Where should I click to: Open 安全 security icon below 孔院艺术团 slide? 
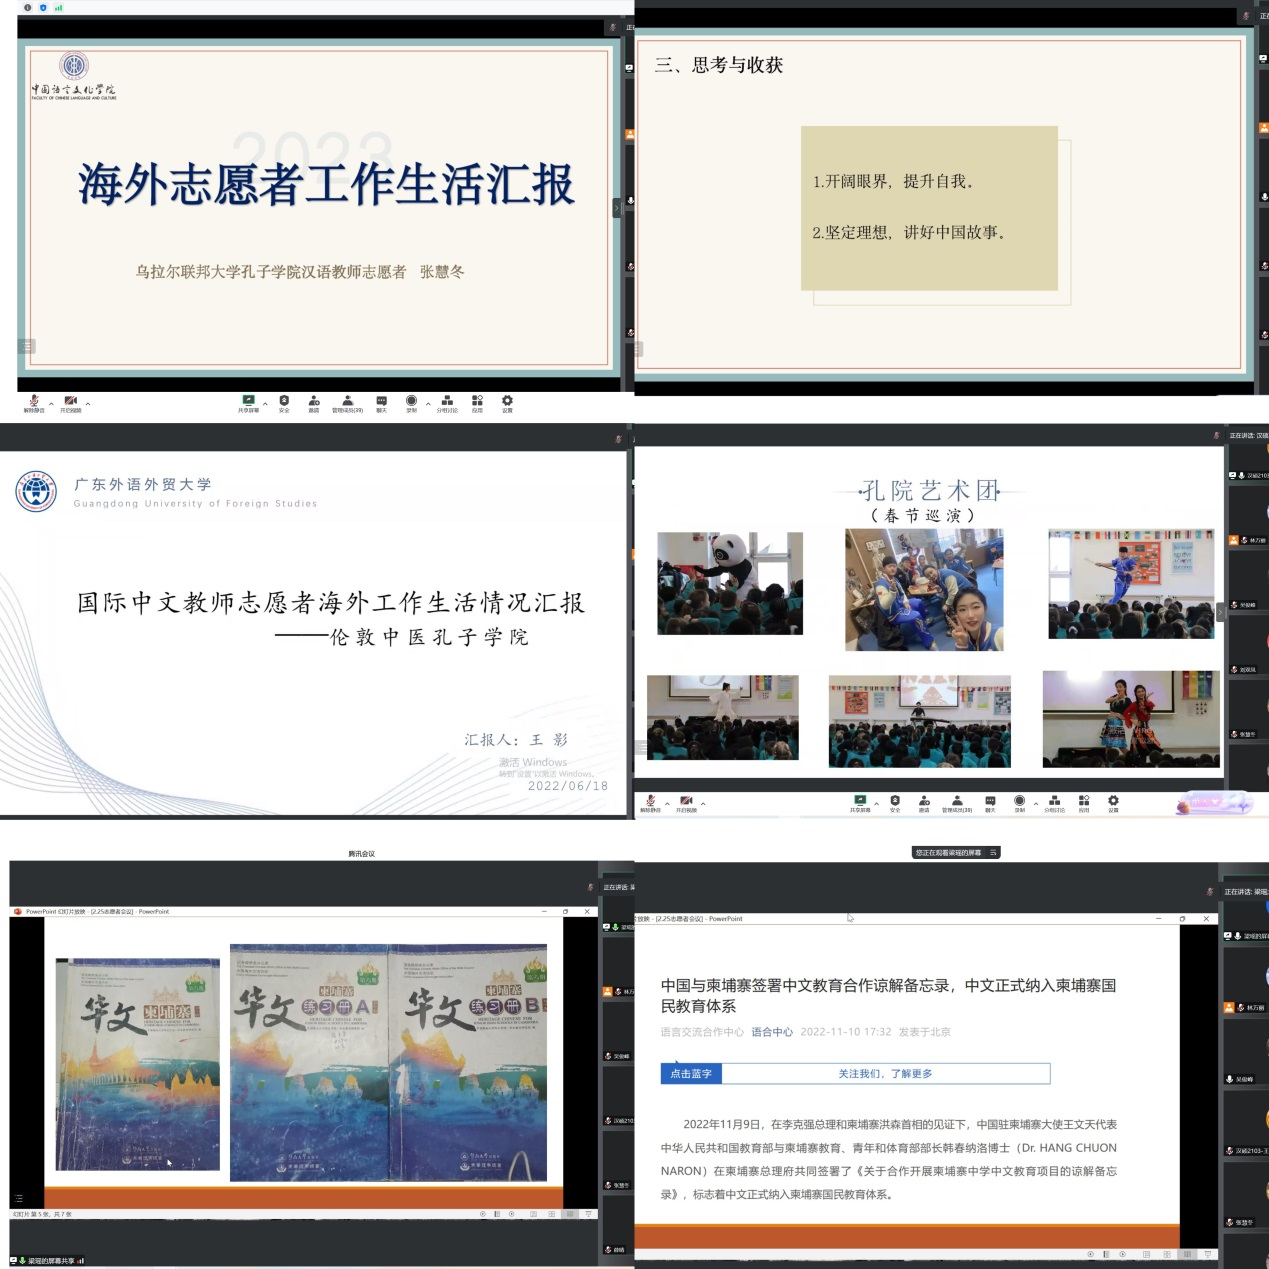tap(895, 802)
